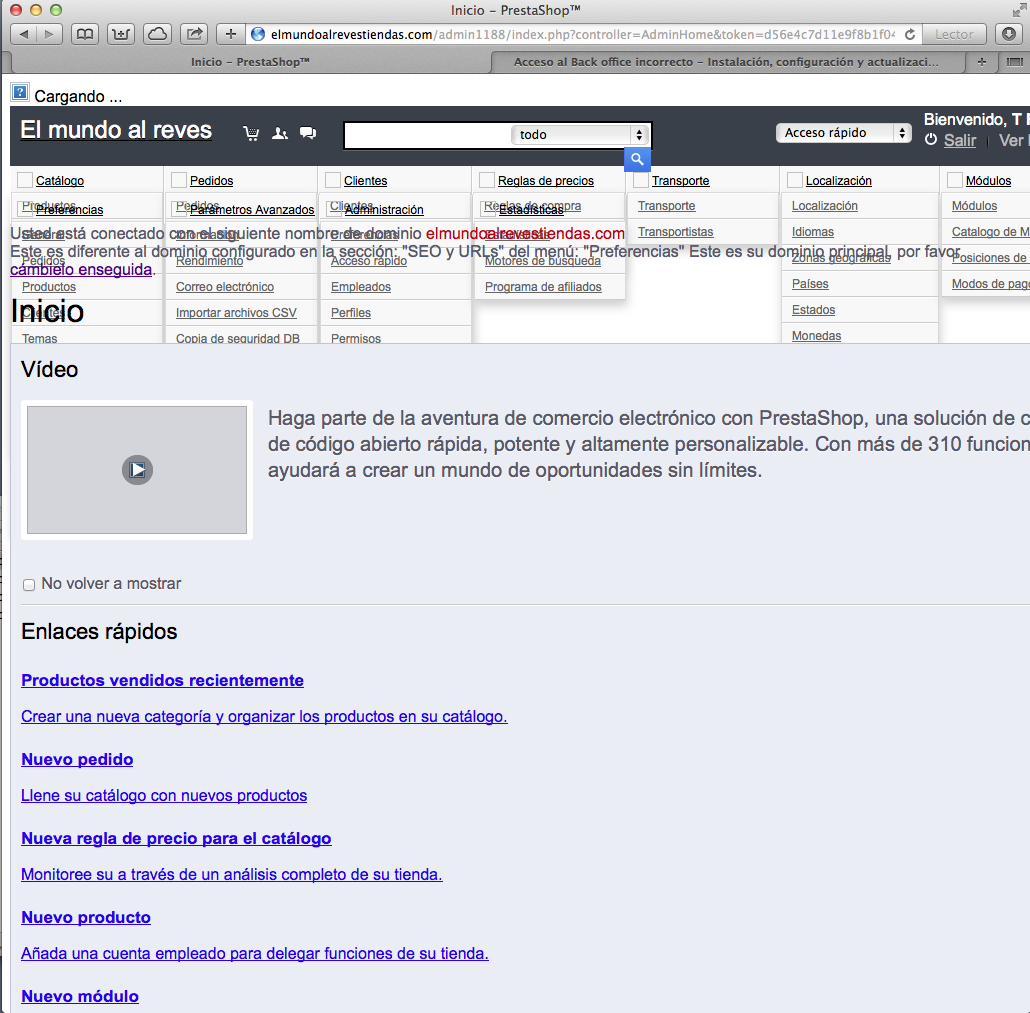1030x1013 pixels.
Task: Open the 'Nuevo módulo' quick link
Action: click(x=79, y=996)
